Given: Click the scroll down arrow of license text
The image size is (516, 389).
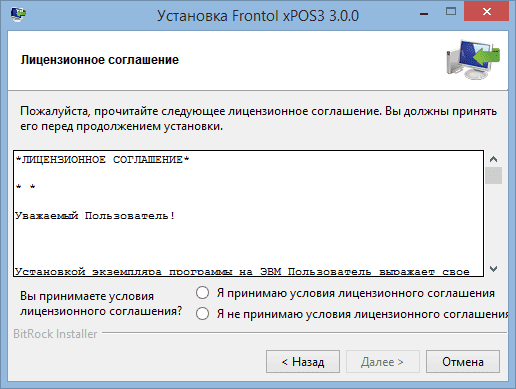Looking at the screenshot, I should pos(494,268).
